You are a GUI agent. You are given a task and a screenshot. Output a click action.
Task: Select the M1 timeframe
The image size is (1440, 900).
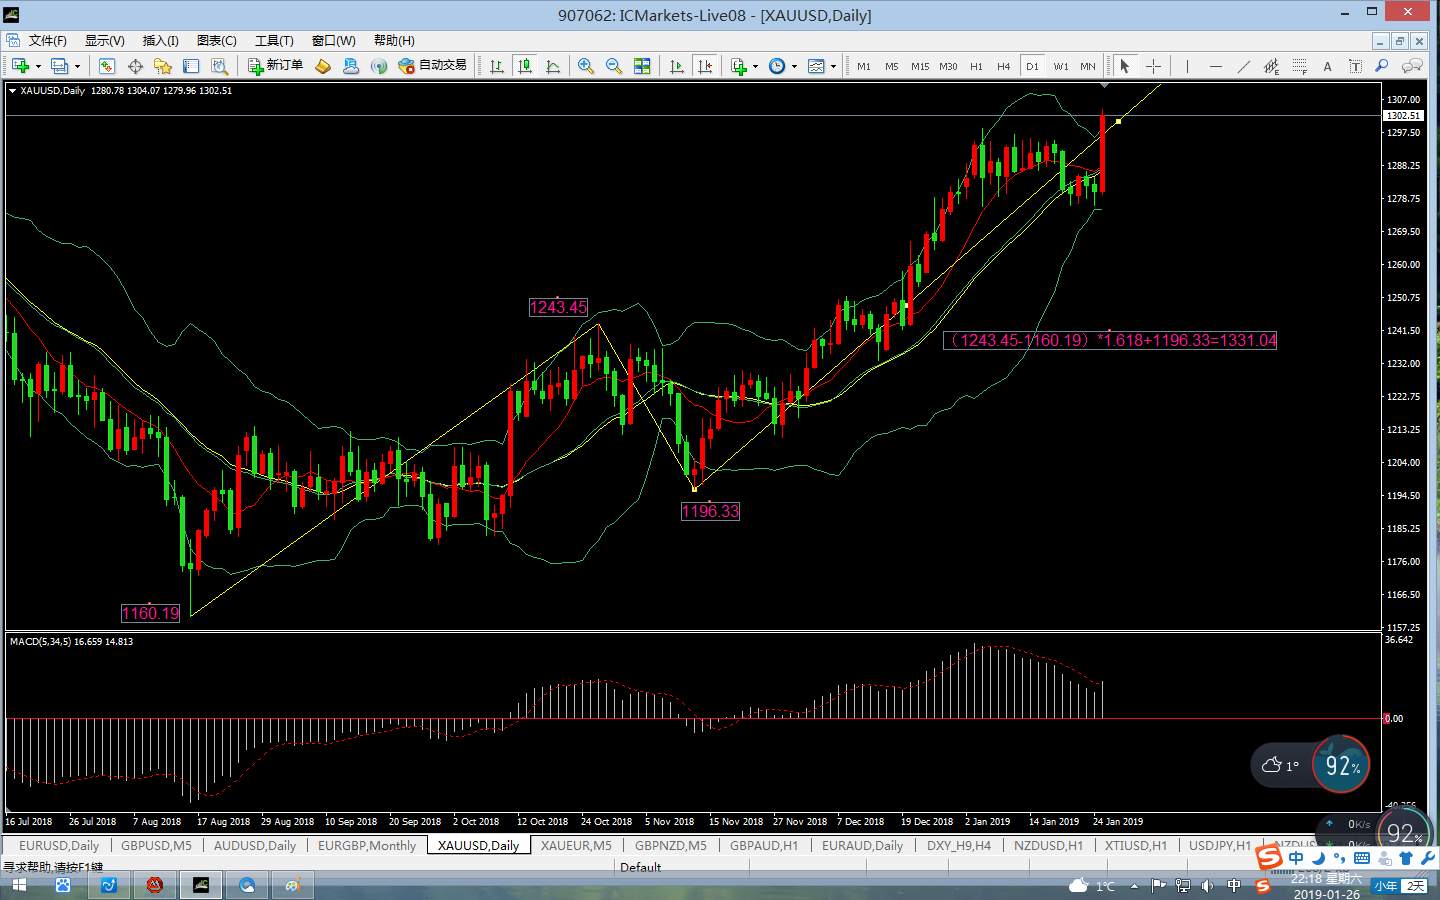pyautogui.click(x=864, y=66)
